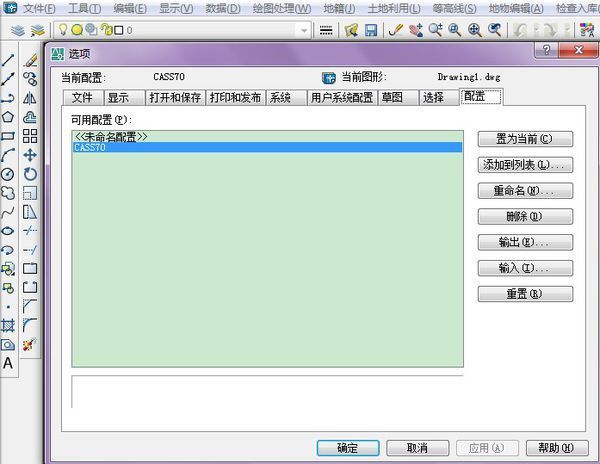600x464 pixels.
Task: Select the Erase modify tool
Action: (30, 60)
